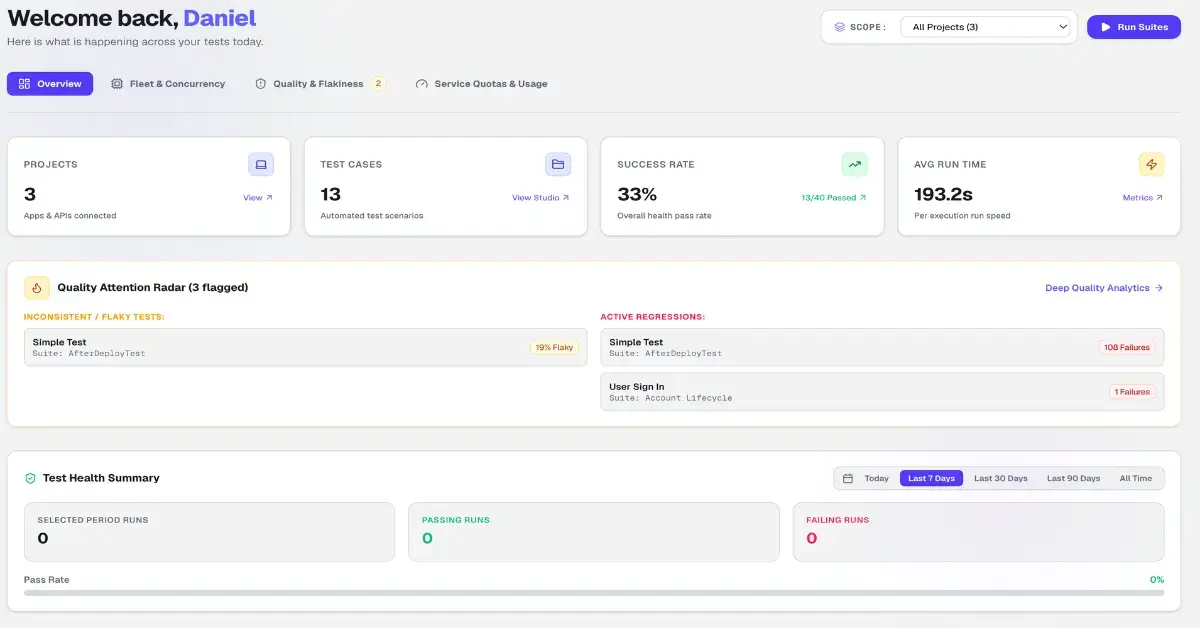Open the Quality & Flakiness tab
The width and height of the screenshot is (1200, 628).
coord(320,84)
